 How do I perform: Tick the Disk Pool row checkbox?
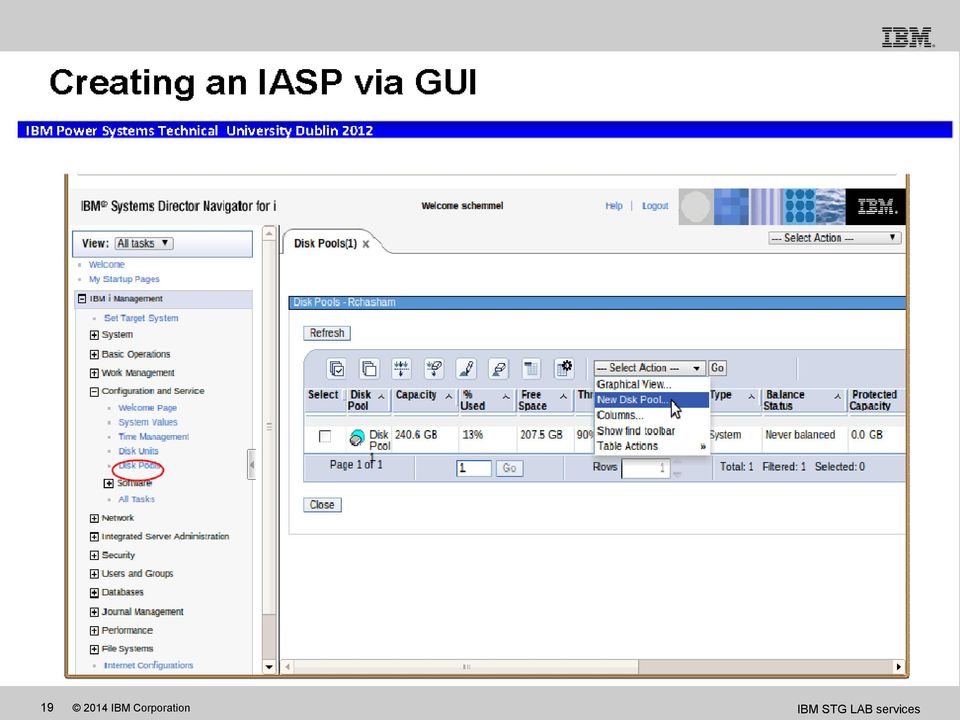[325, 436]
